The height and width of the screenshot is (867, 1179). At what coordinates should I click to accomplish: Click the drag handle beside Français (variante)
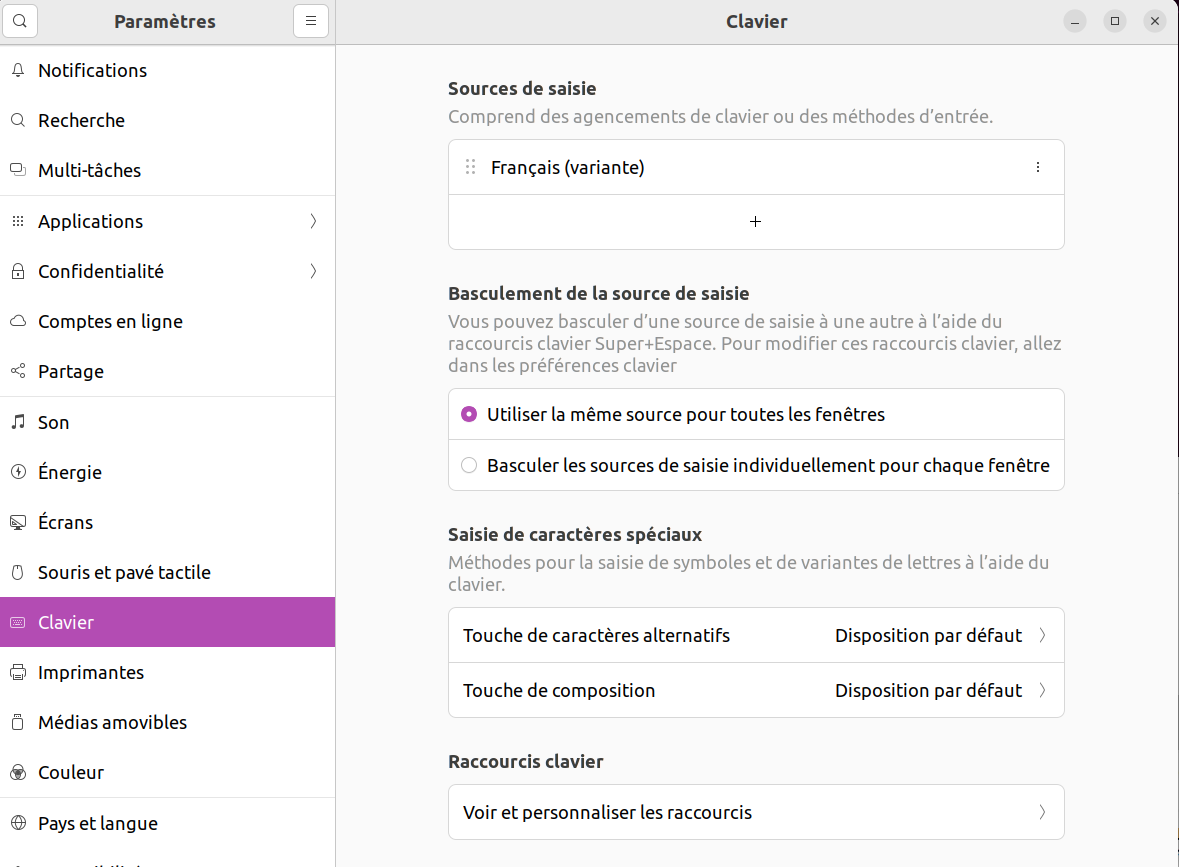[471, 168]
